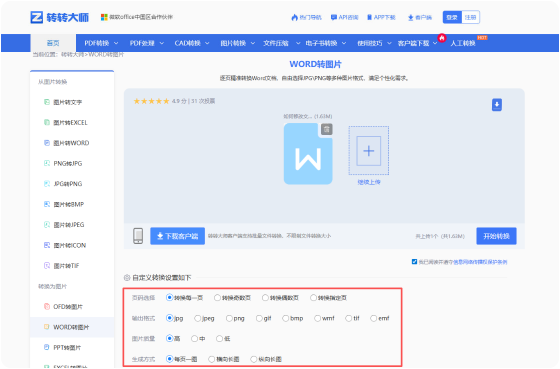Click the 转转大师 logo icon

click(36, 17)
